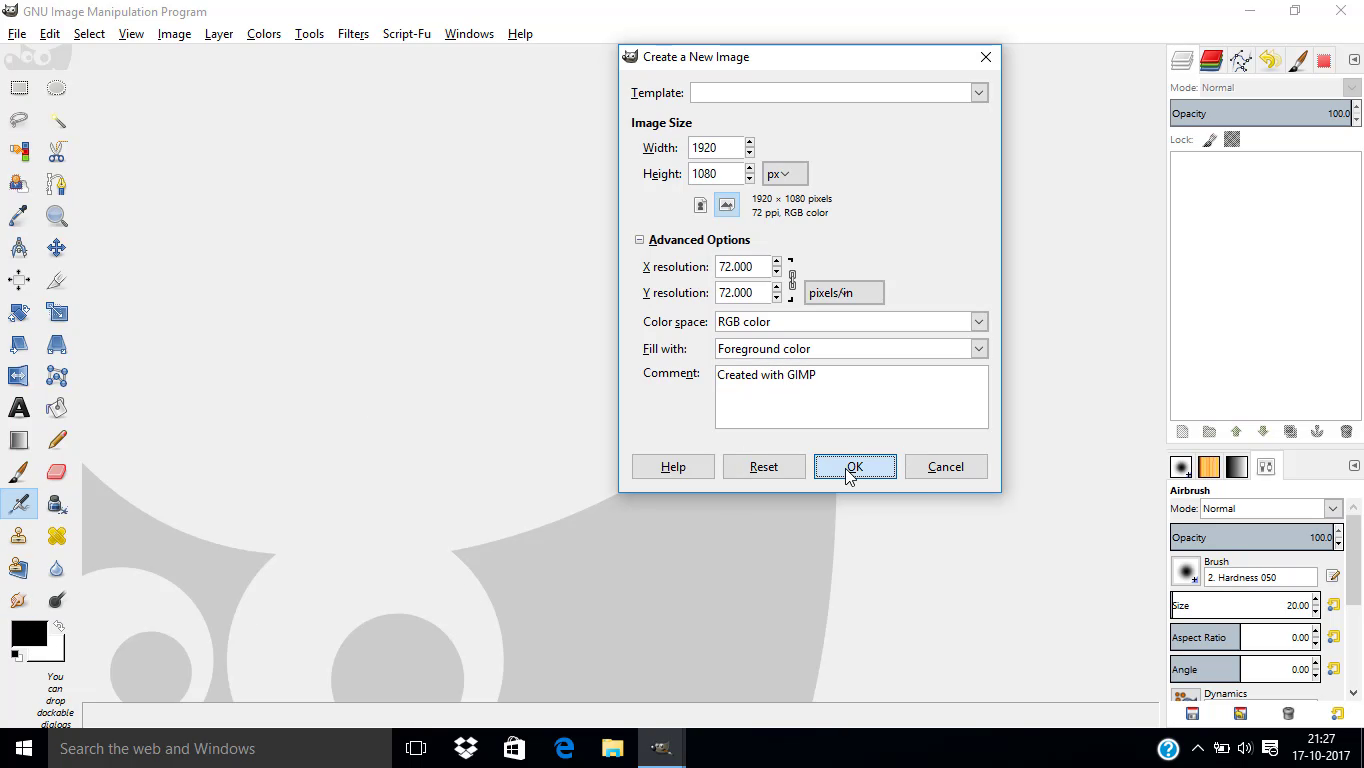Unlink the X and Y resolution chain
The image size is (1364, 768).
(x=790, y=280)
